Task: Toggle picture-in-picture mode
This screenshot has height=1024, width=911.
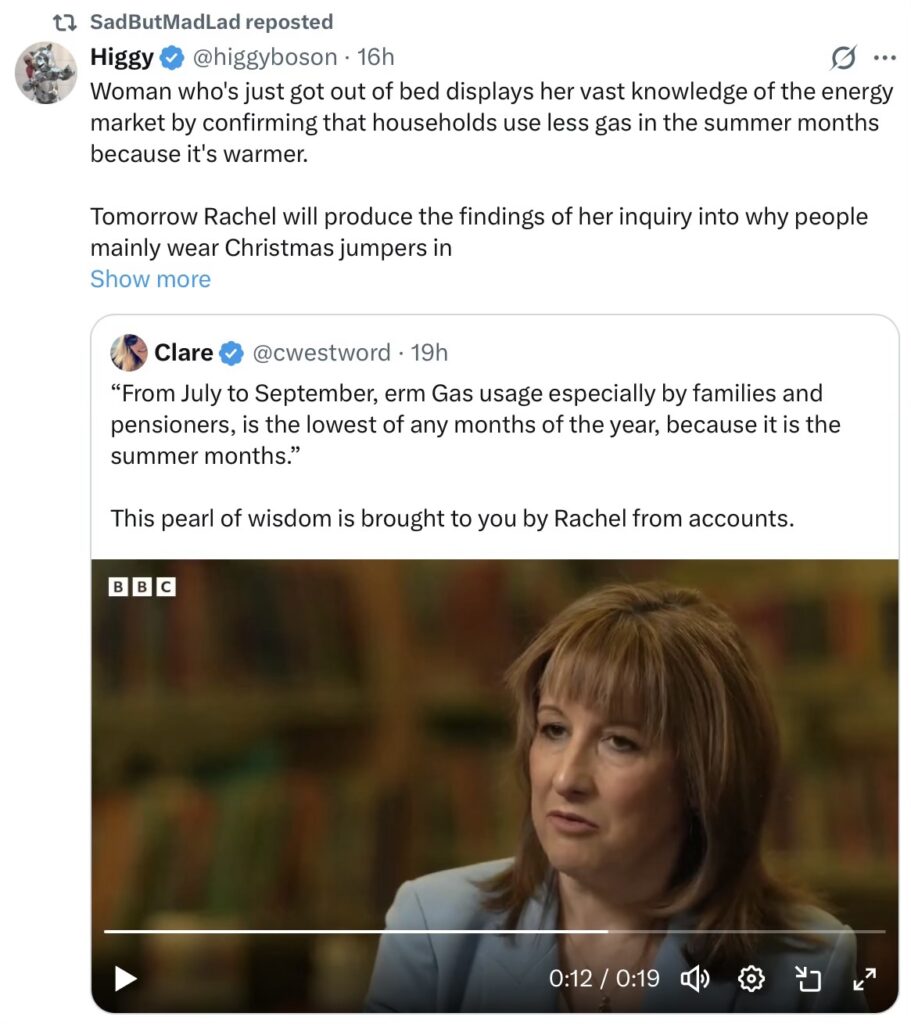Action: point(807,978)
